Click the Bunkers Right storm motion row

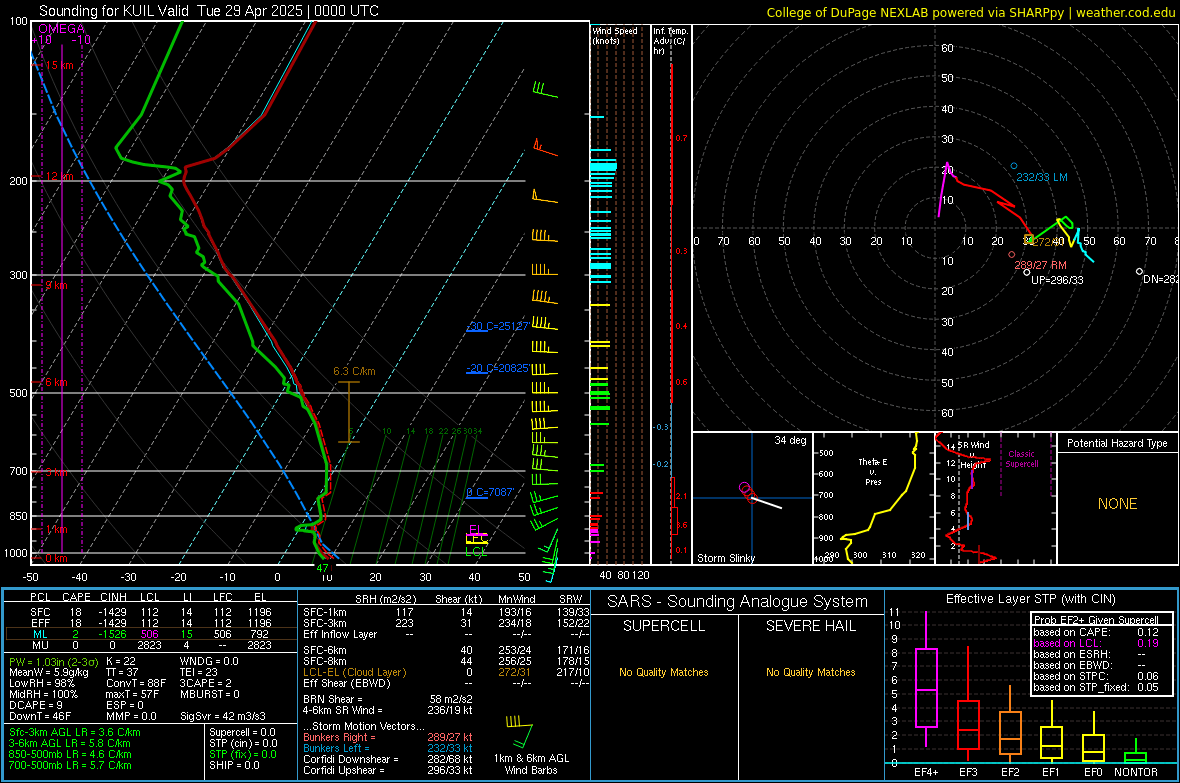pos(388,737)
